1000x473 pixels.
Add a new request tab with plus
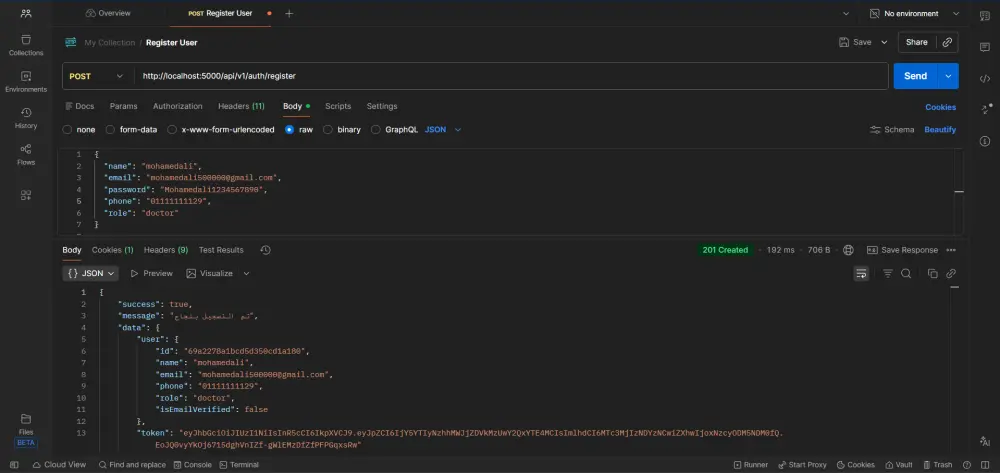(x=289, y=13)
